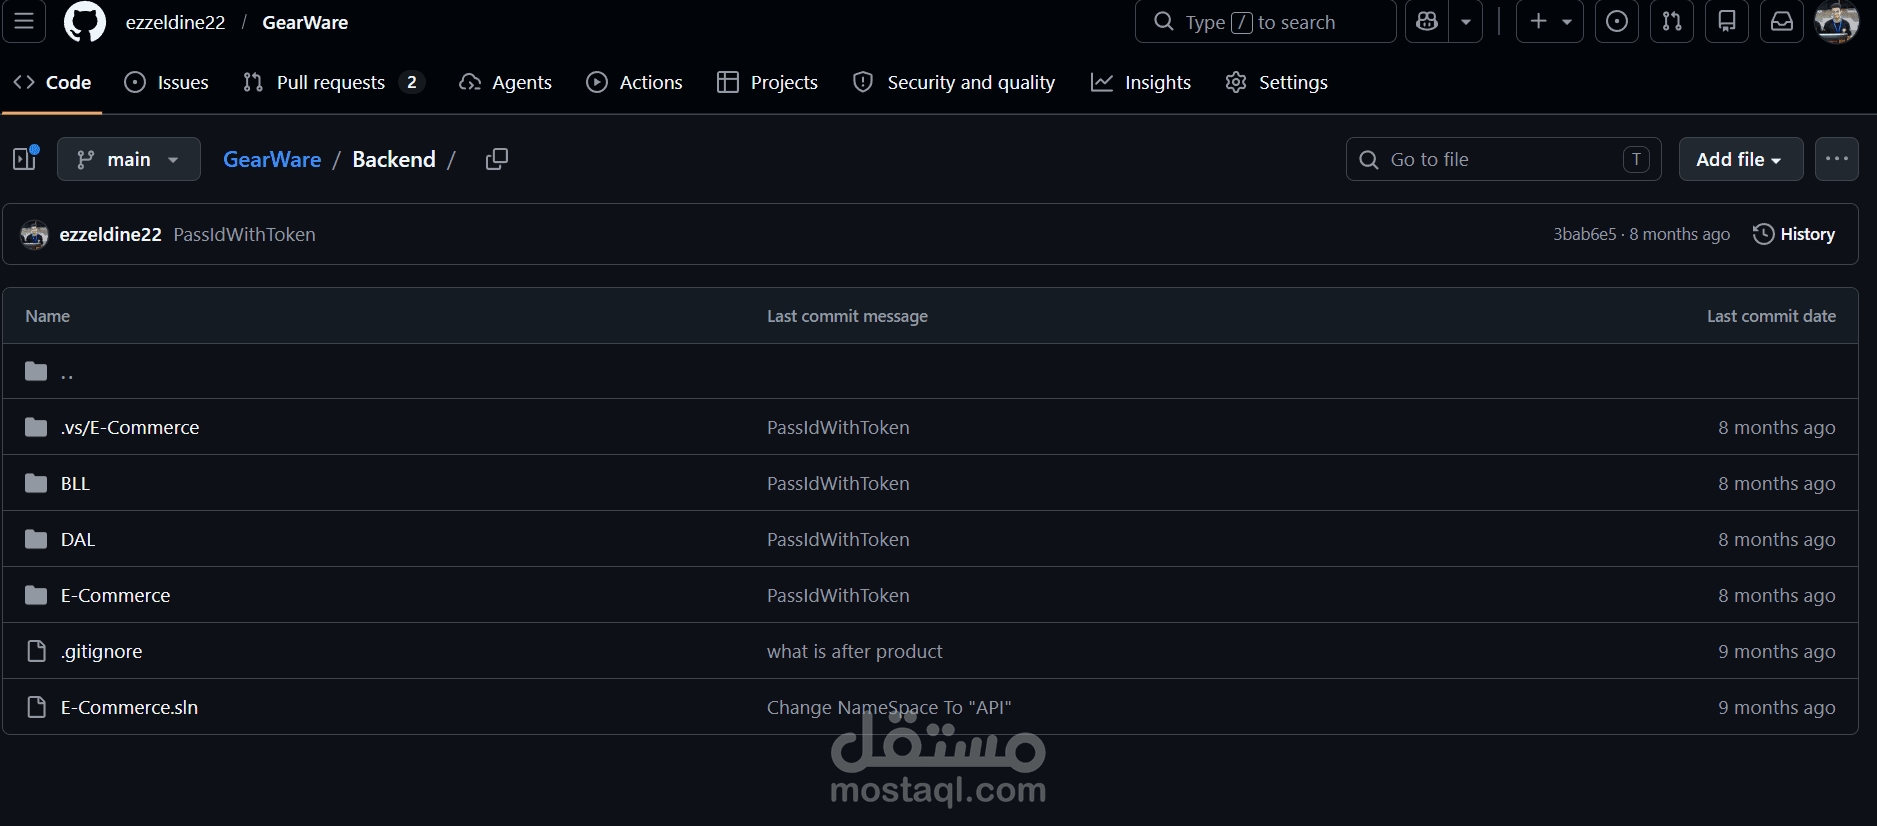Screen dimensions: 1877x826
Task: Open the .vs/E-Commerce folder
Action: pyautogui.click(x=130, y=427)
